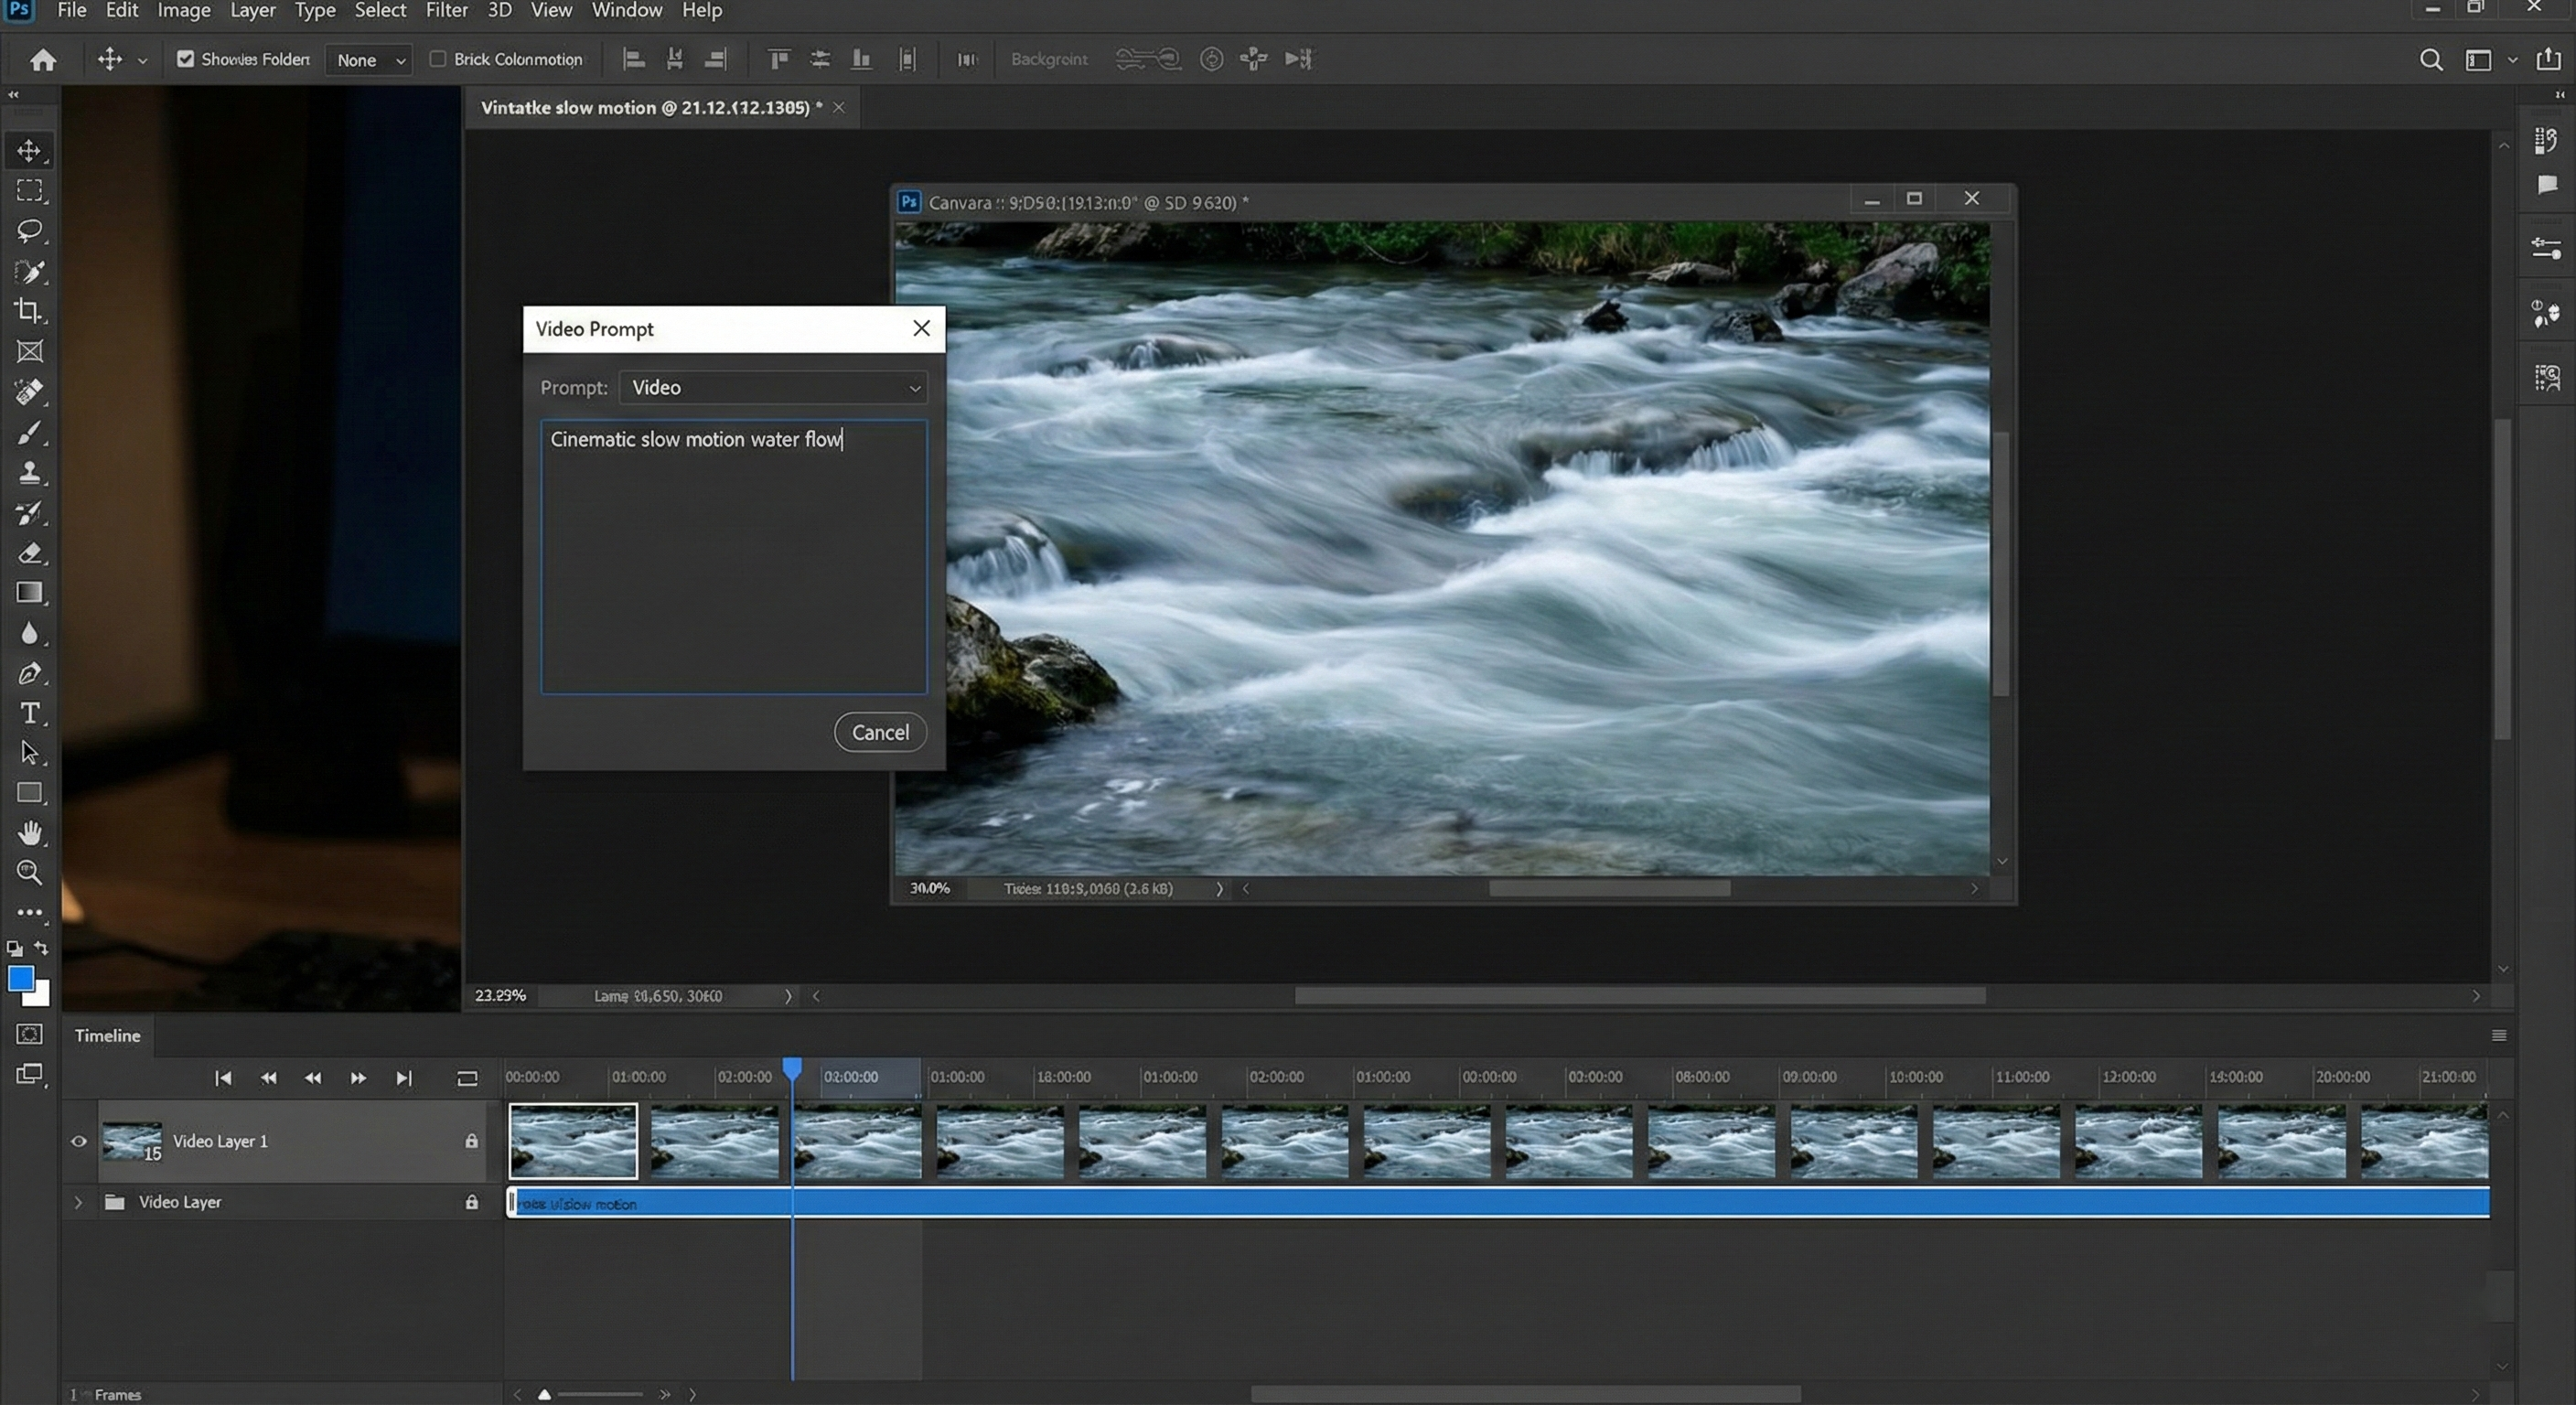The height and width of the screenshot is (1405, 2576).
Task: Activate the Hand tool
Action: pyautogui.click(x=29, y=833)
